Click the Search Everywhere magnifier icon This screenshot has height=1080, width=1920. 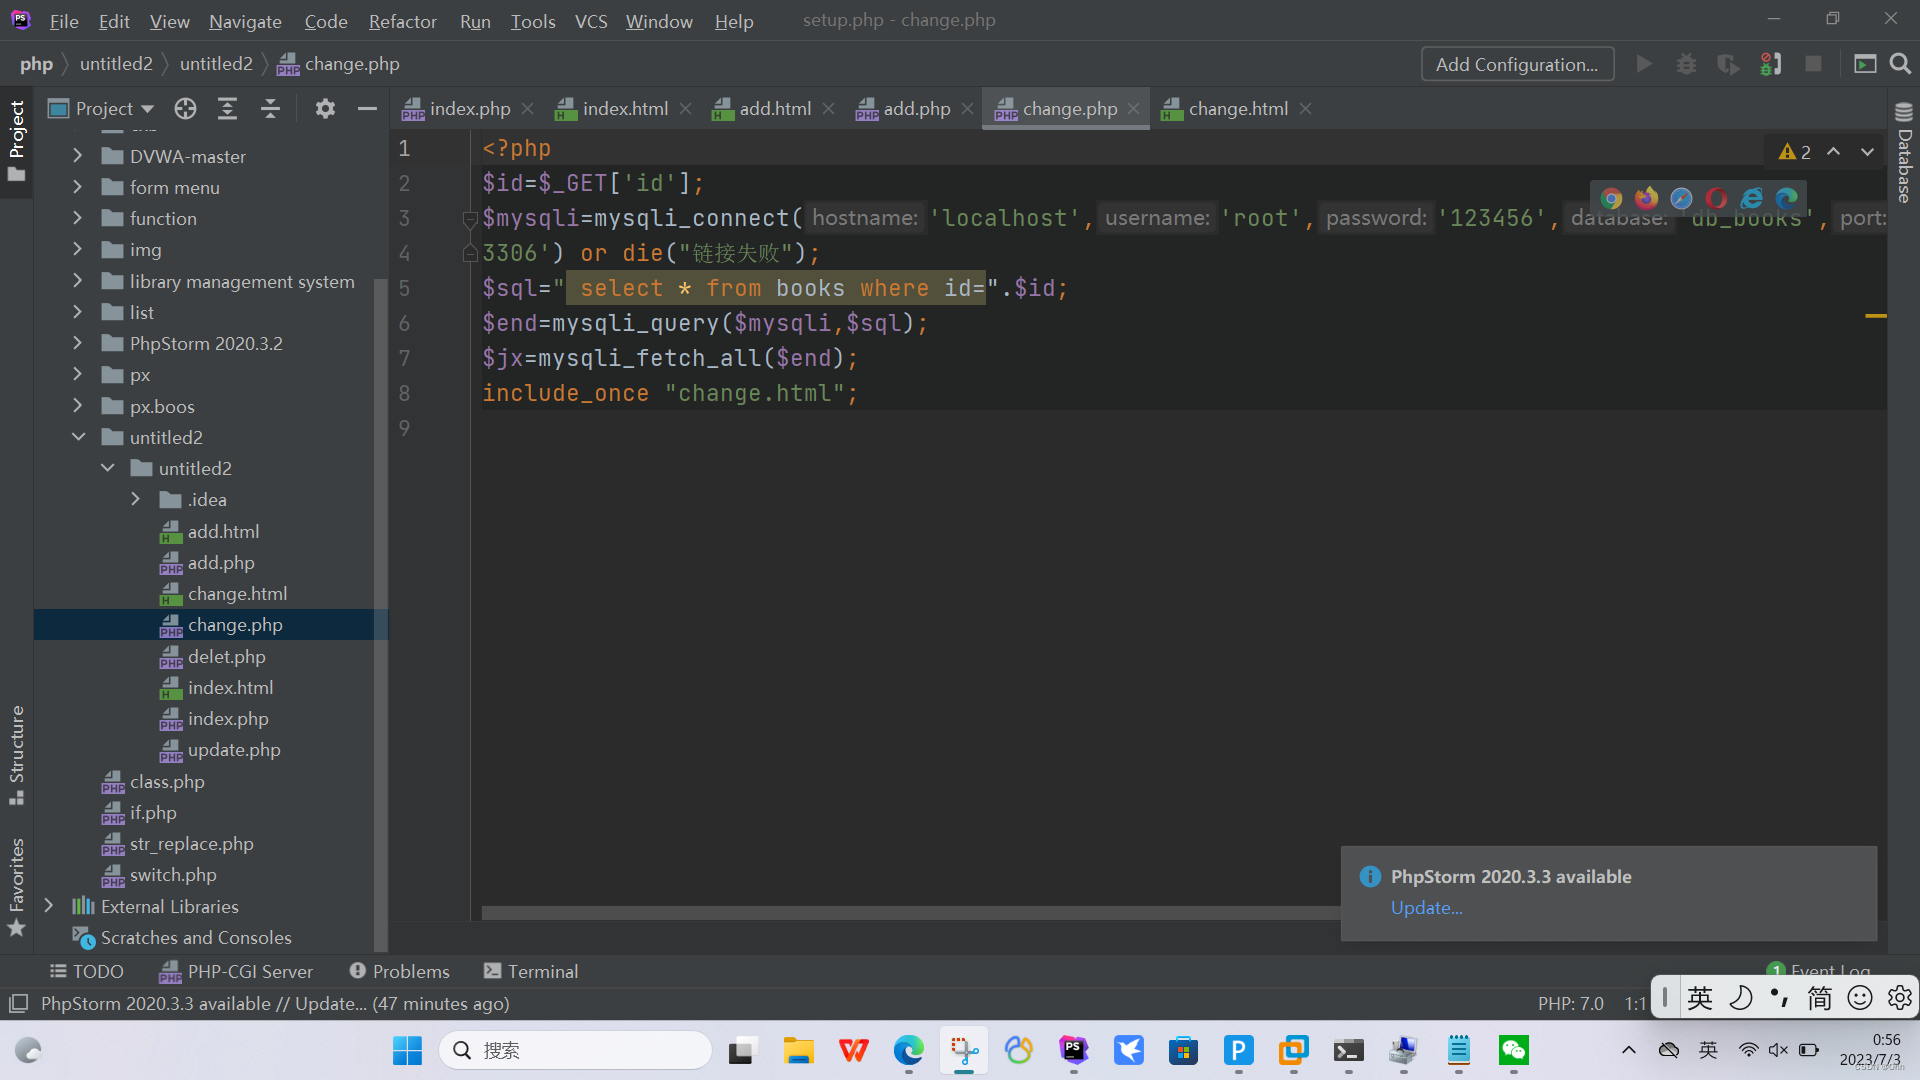coord(1900,64)
